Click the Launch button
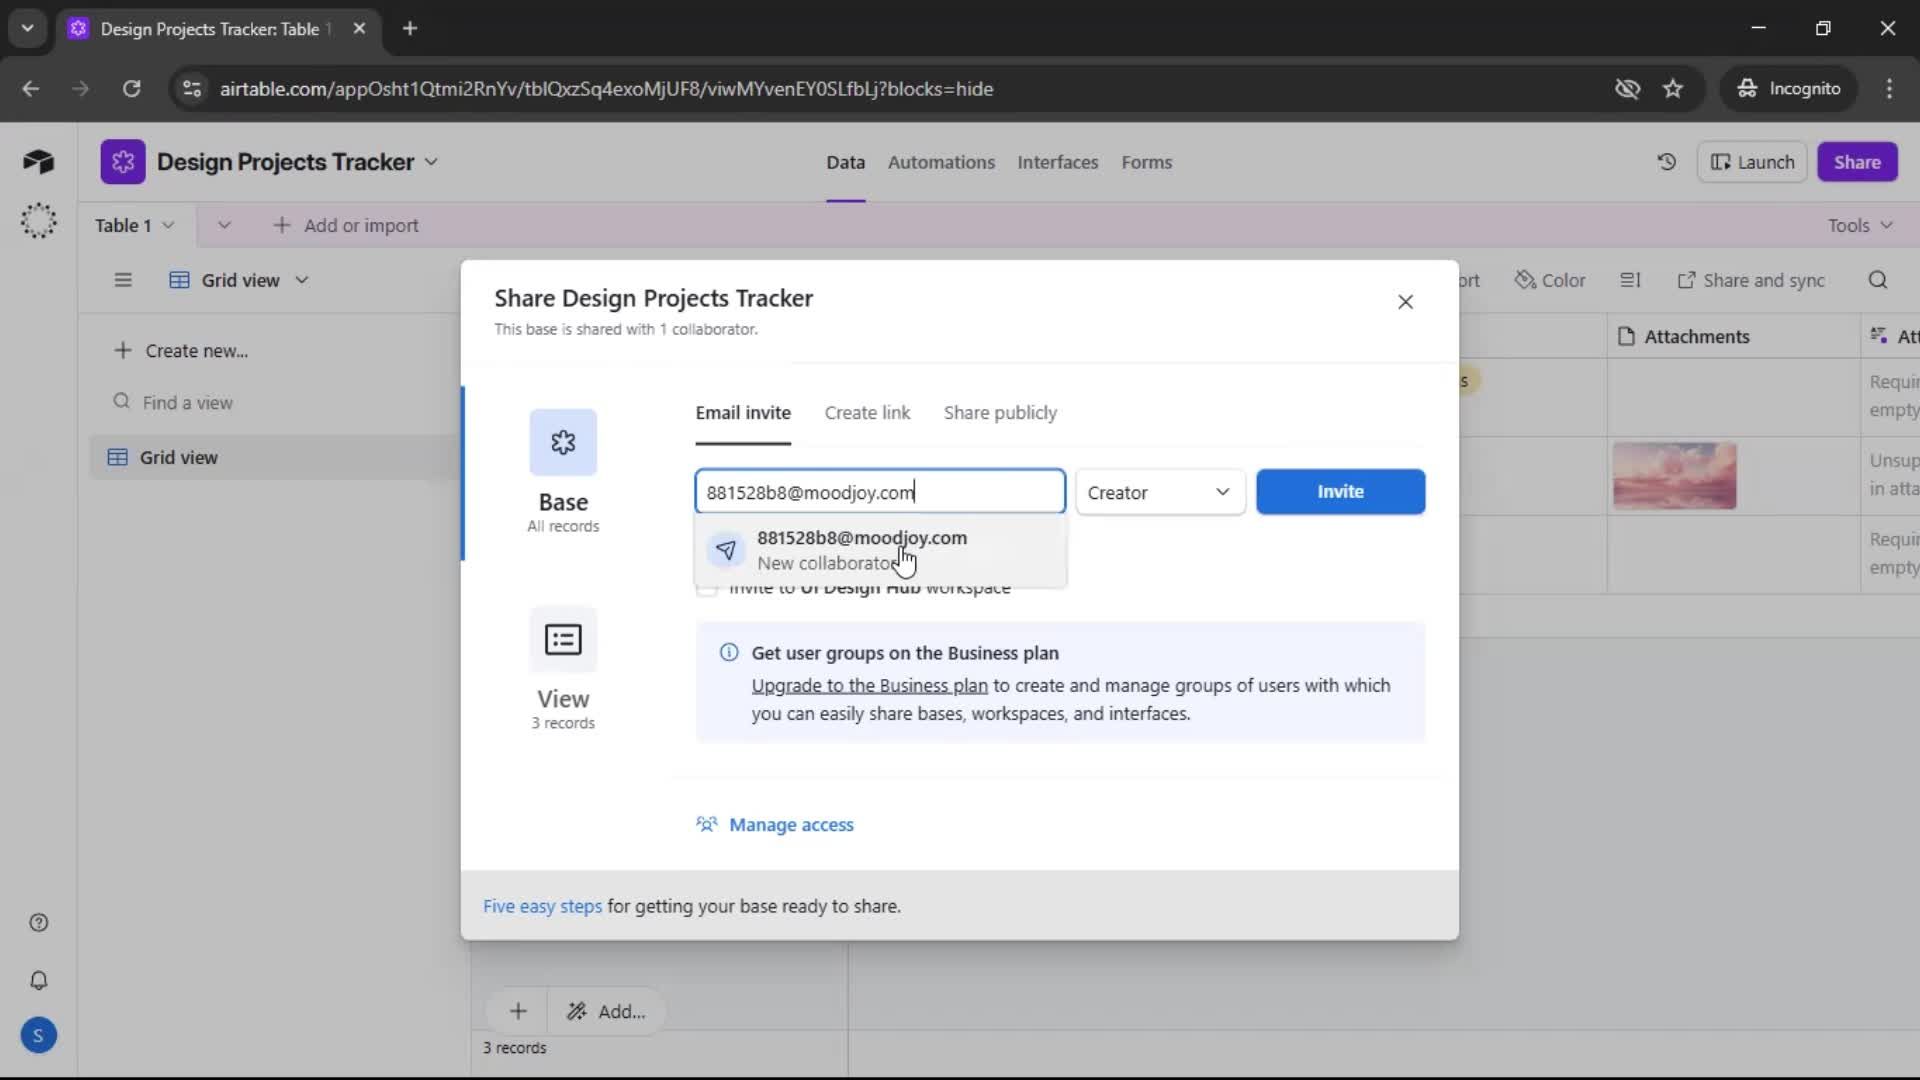 point(1752,162)
